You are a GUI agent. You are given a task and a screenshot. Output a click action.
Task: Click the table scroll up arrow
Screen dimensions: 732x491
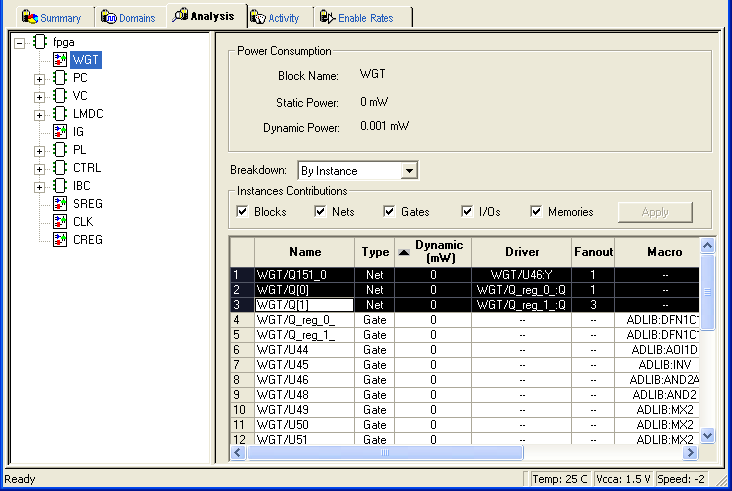(708, 246)
